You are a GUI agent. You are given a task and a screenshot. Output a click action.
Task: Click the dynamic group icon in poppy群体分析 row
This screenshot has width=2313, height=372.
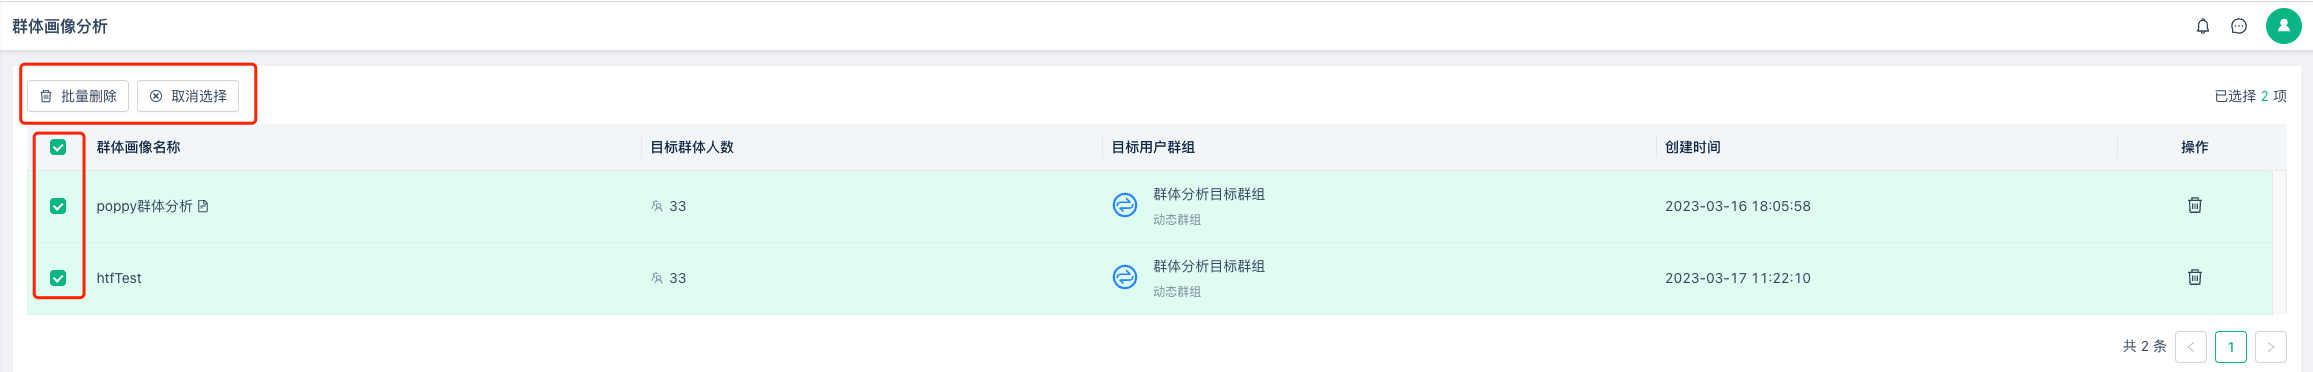1125,205
